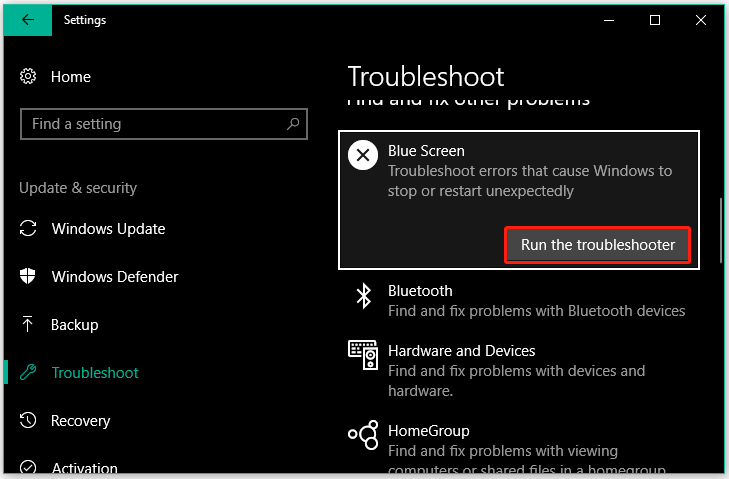Click the back arrow in Settings
This screenshot has height=479, width=729.
[x=28, y=20]
